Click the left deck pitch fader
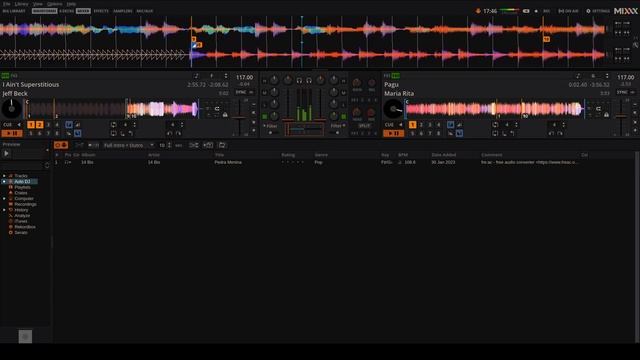Viewport: 640px width, 360px height. pyautogui.click(x=239, y=117)
